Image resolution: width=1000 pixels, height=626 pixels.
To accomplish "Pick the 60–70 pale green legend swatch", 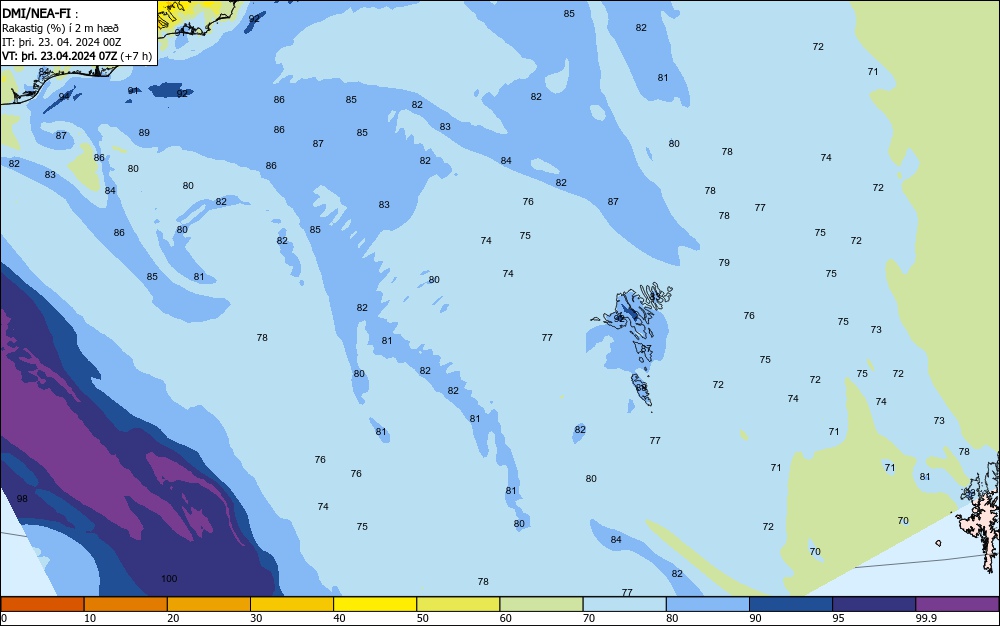I will pos(541,604).
